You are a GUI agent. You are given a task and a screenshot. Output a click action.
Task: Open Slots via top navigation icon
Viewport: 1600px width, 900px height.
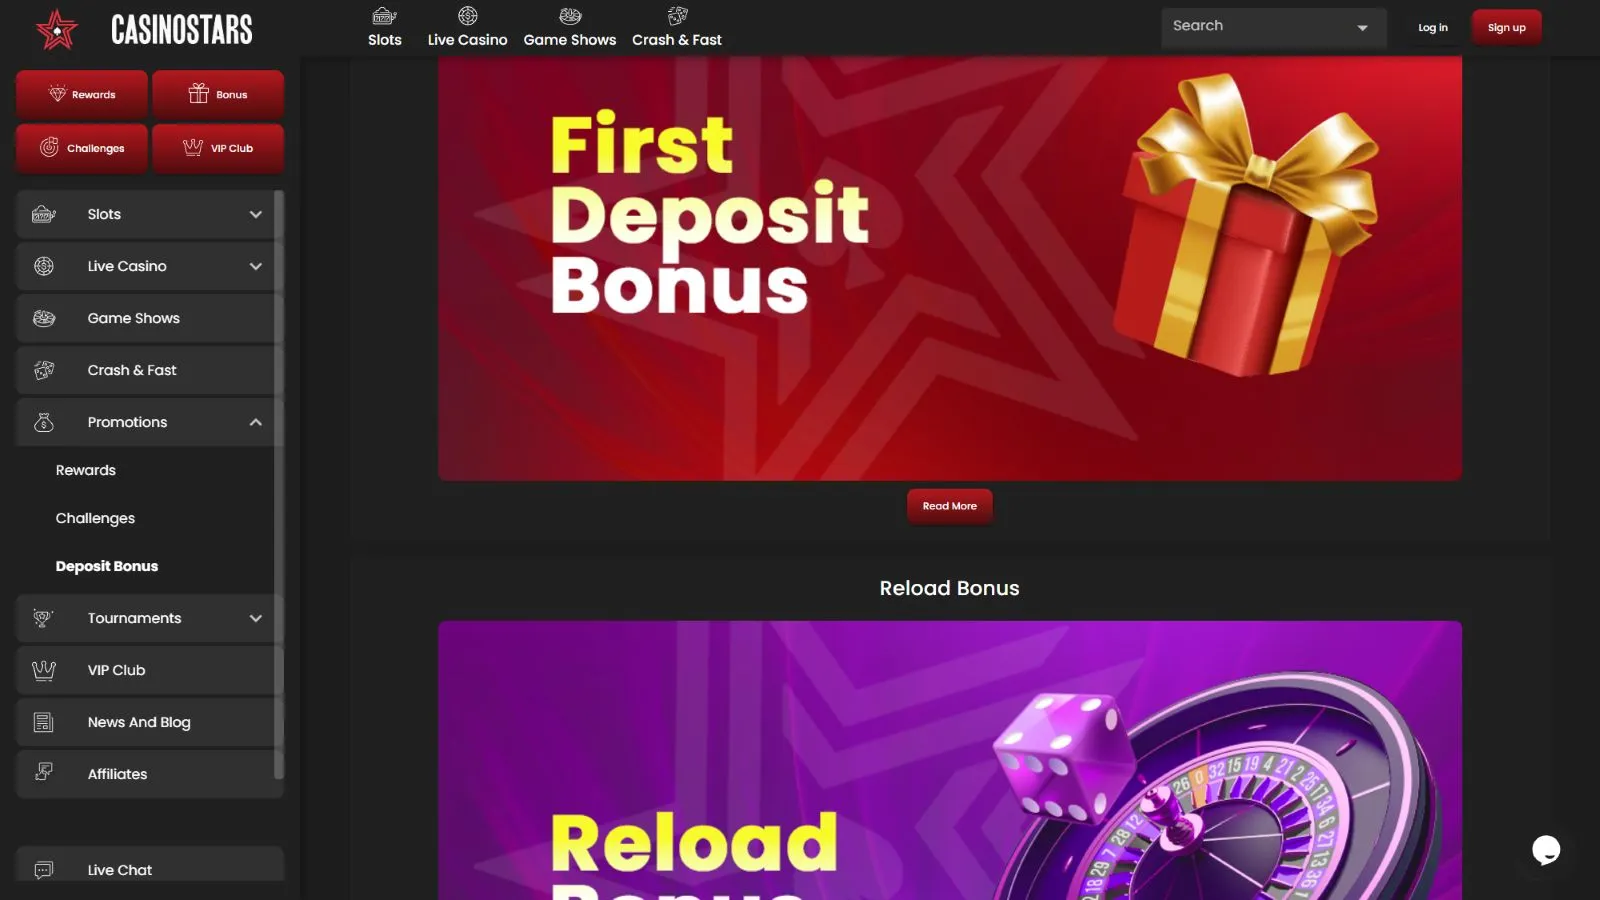pos(384,16)
